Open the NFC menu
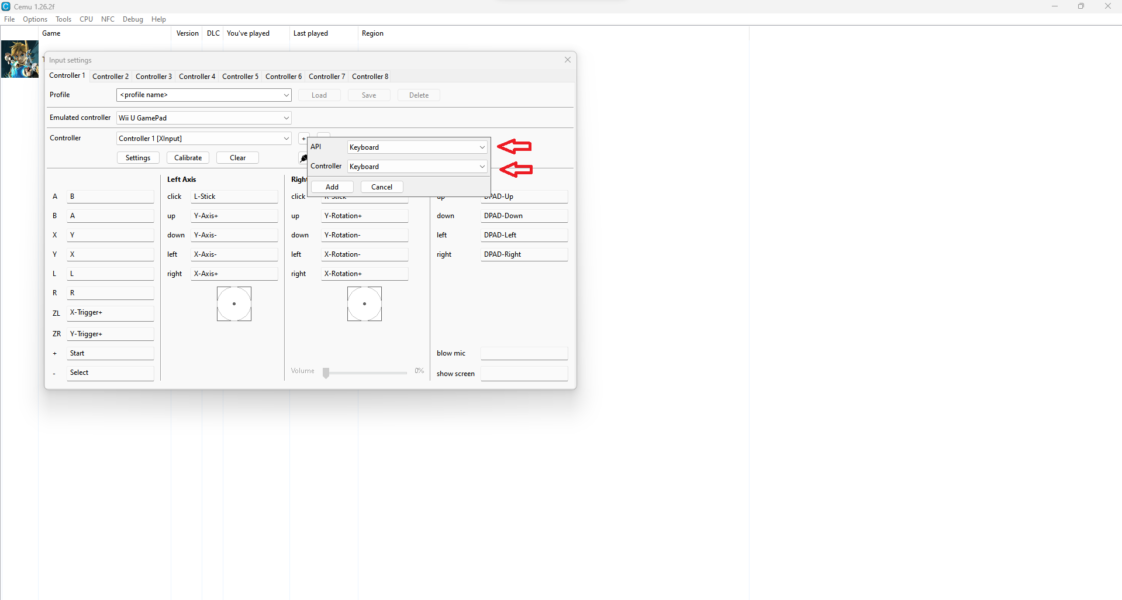The height and width of the screenshot is (600, 1122). click(107, 19)
